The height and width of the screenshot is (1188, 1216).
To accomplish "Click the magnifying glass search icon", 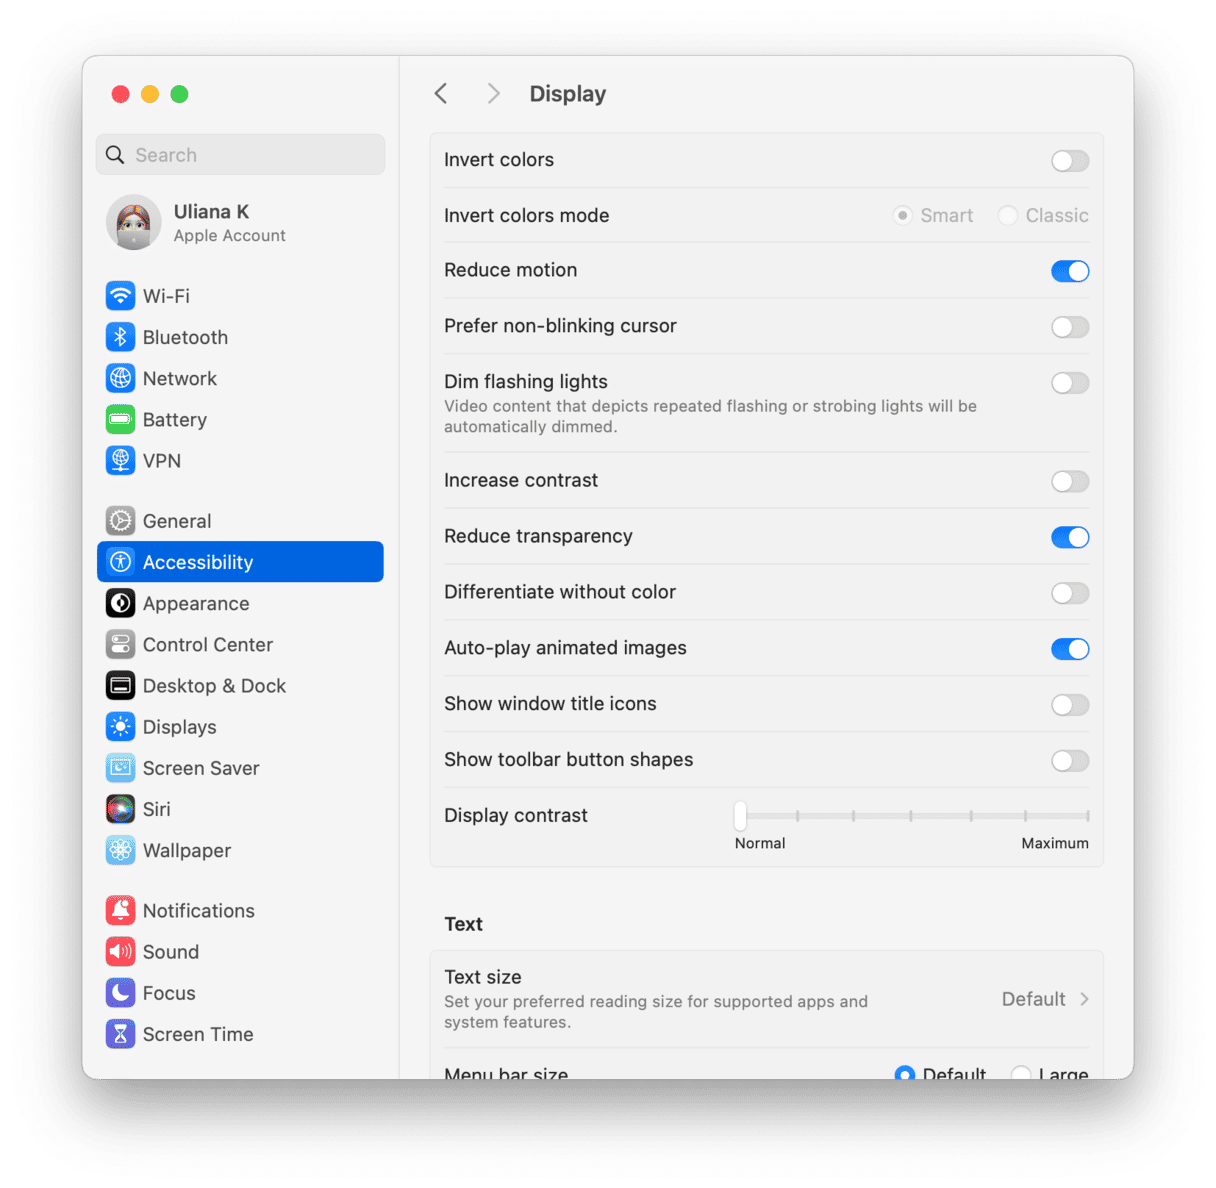I will pyautogui.click(x=115, y=155).
